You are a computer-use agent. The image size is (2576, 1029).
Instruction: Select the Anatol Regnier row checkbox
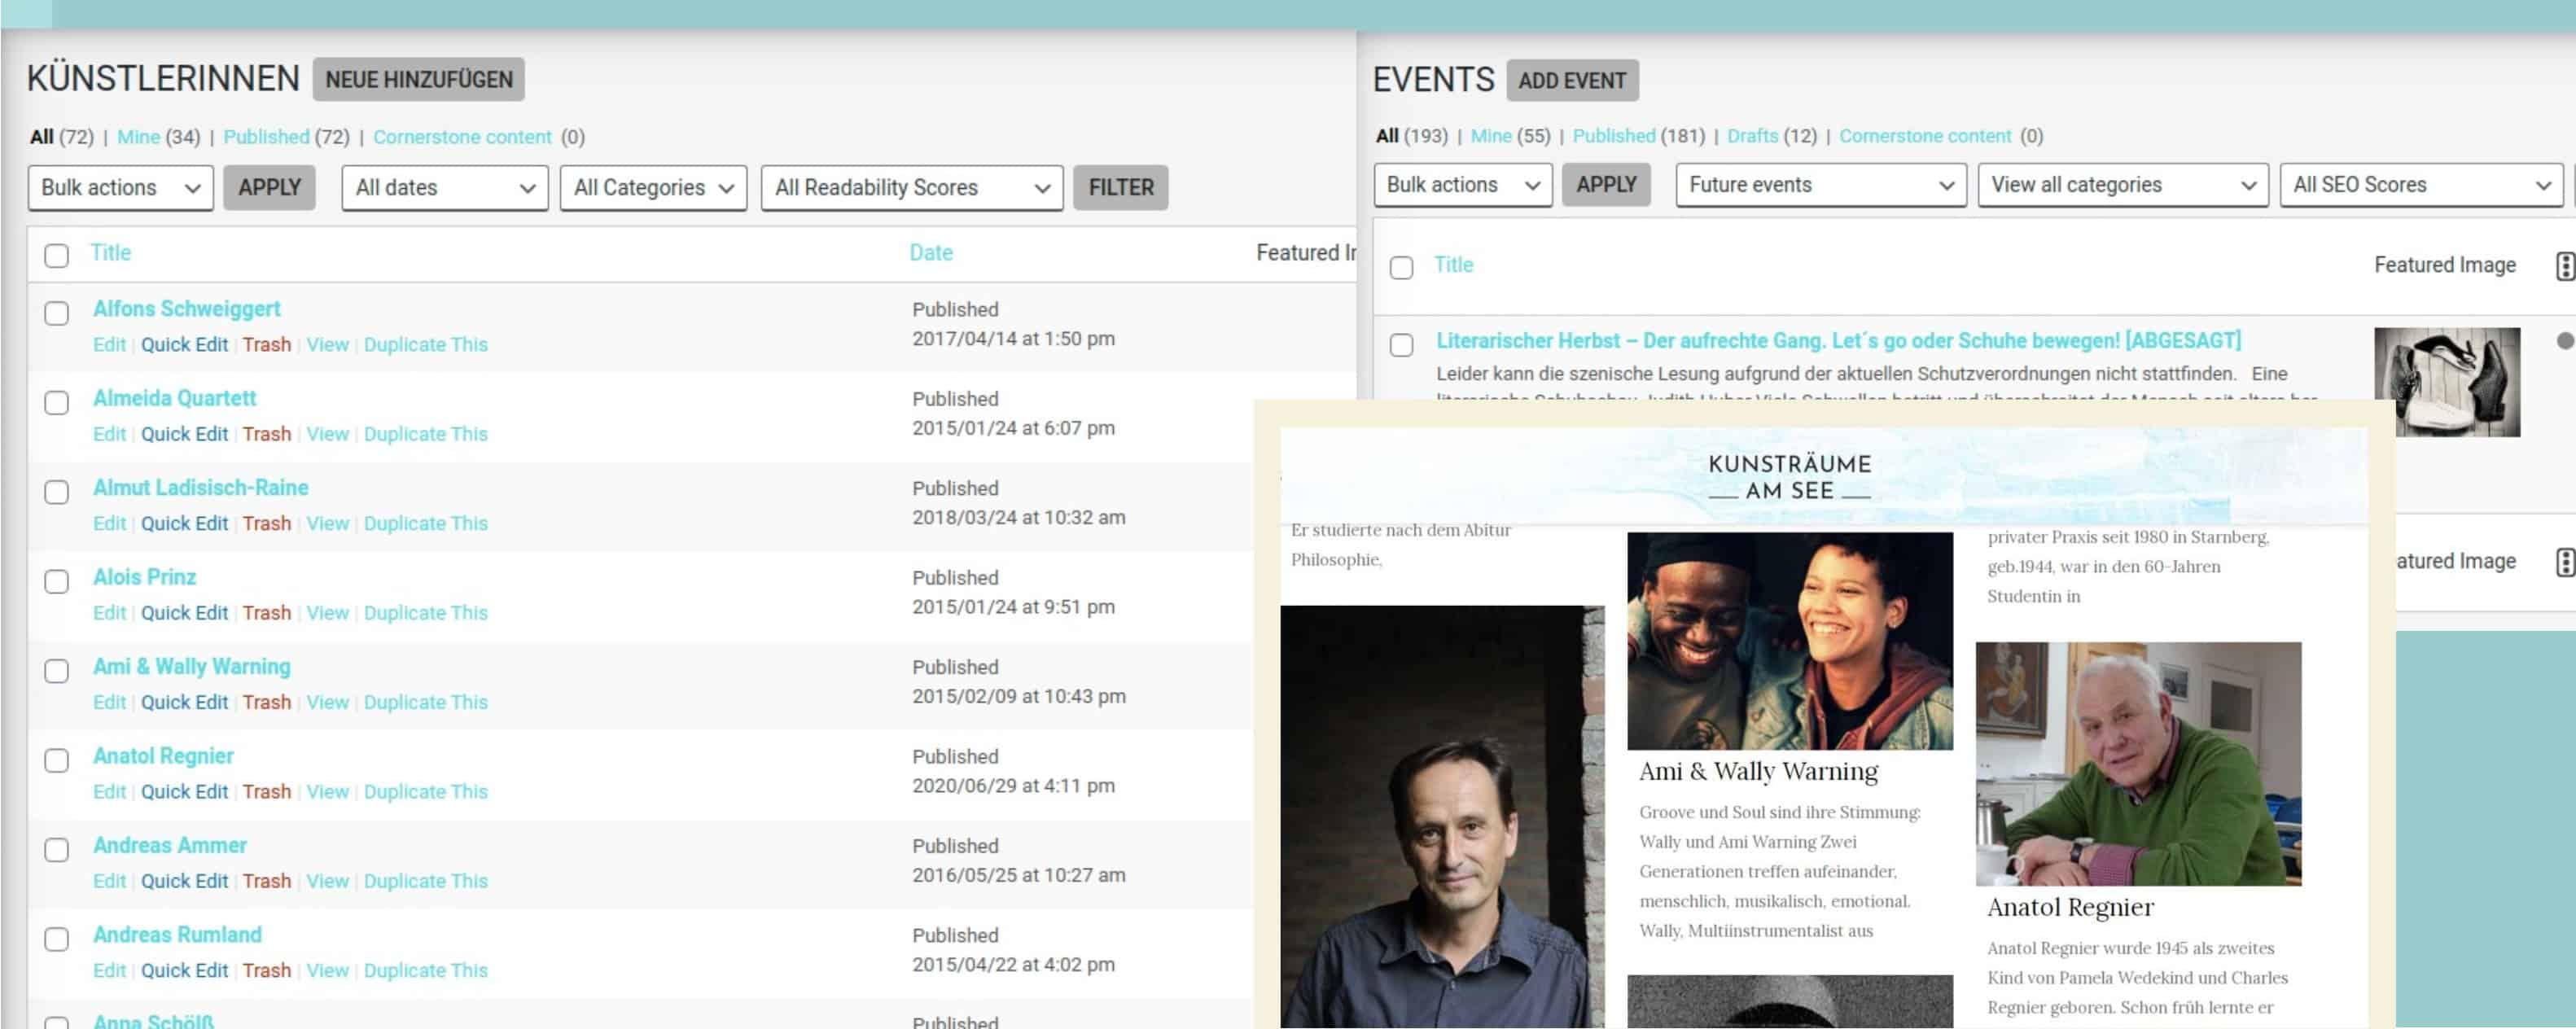pos(56,760)
